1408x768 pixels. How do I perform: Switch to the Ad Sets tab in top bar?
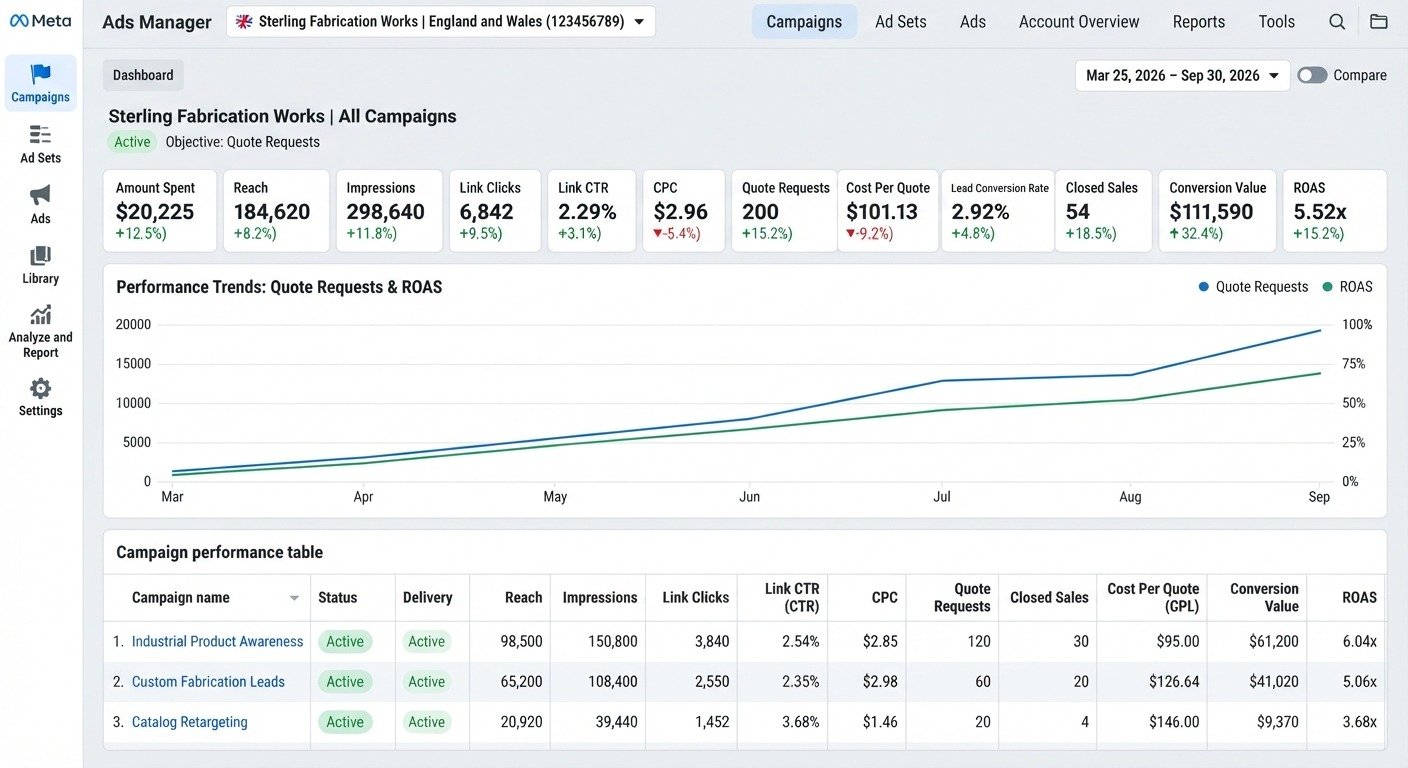tap(900, 22)
